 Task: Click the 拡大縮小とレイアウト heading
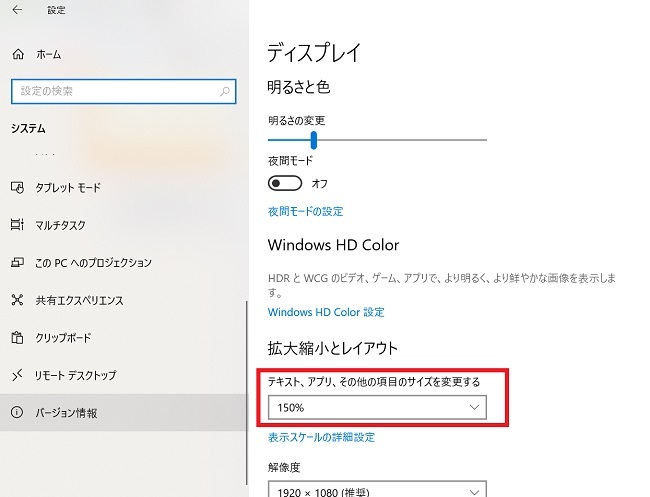coord(332,348)
